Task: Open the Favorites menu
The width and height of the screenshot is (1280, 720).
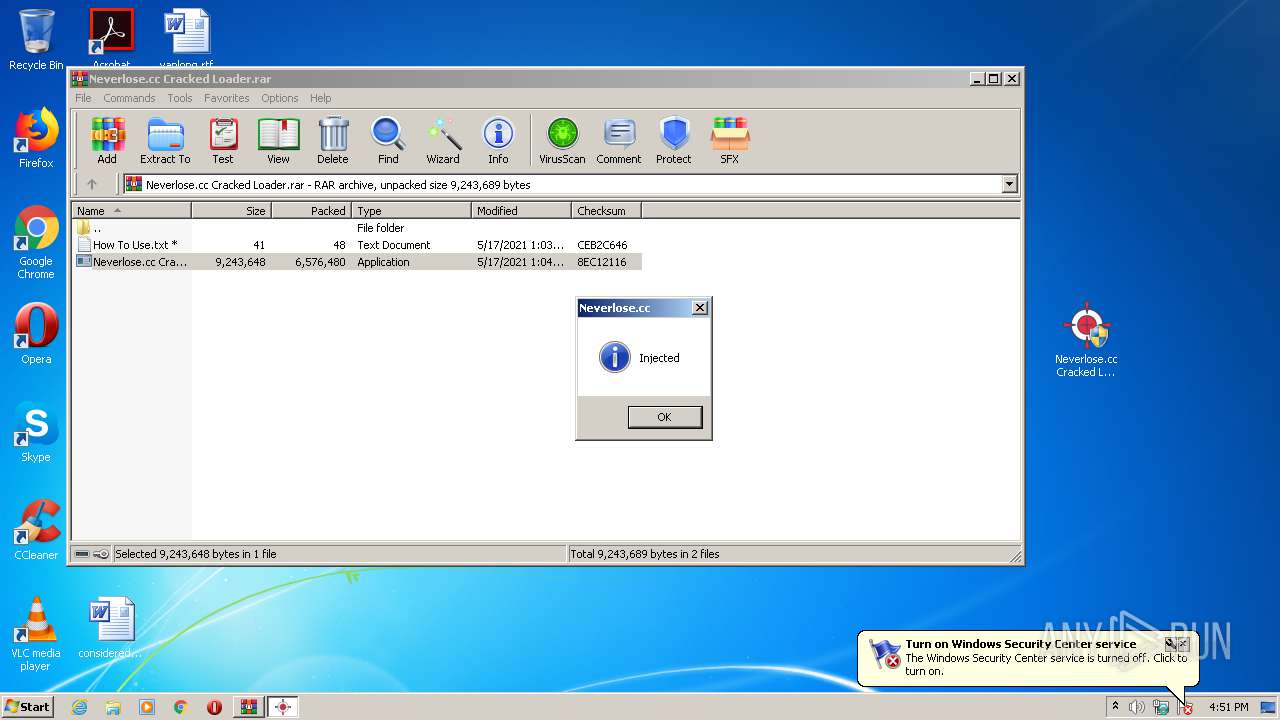Action: tap(227, 98)
